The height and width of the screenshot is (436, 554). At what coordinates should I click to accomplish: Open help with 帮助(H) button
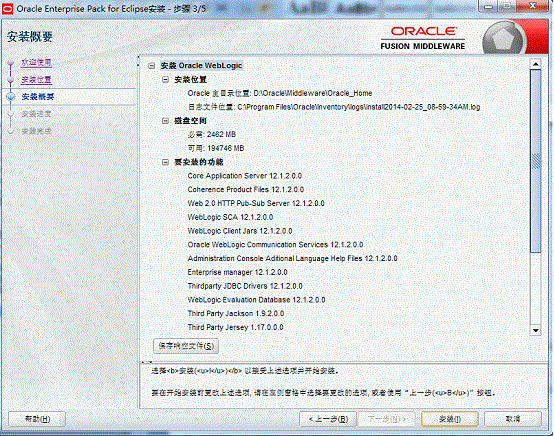pyautogui.click(x=37, y=419)
